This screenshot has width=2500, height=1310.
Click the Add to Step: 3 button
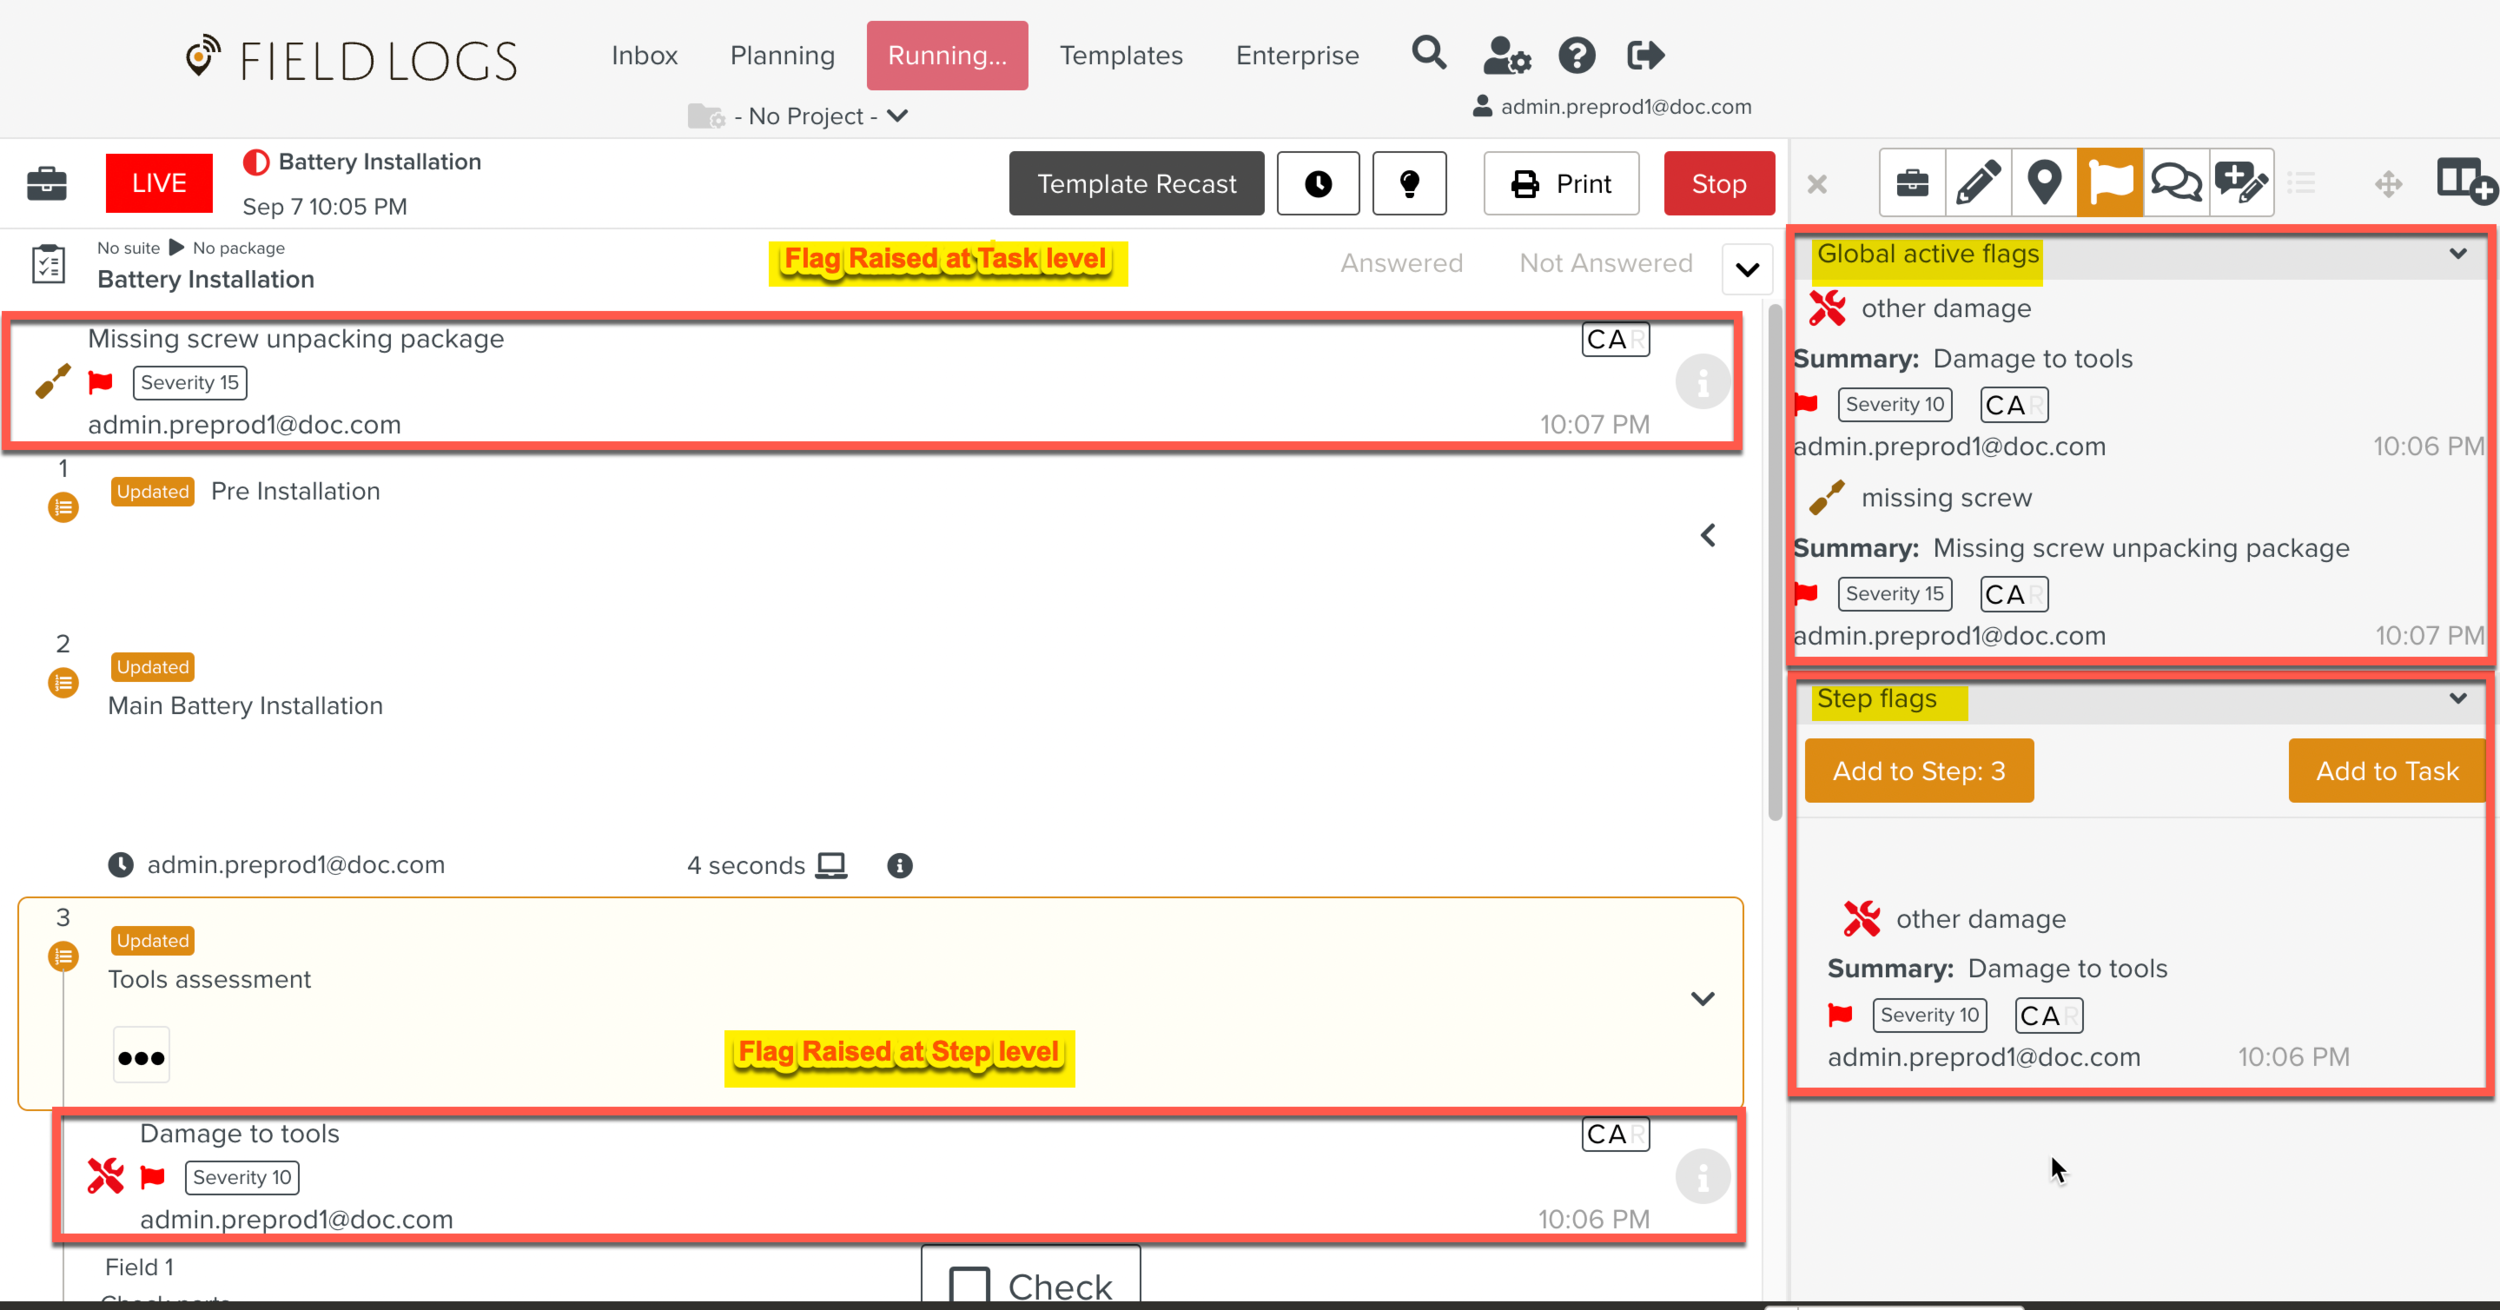[x=1918, y=771]
